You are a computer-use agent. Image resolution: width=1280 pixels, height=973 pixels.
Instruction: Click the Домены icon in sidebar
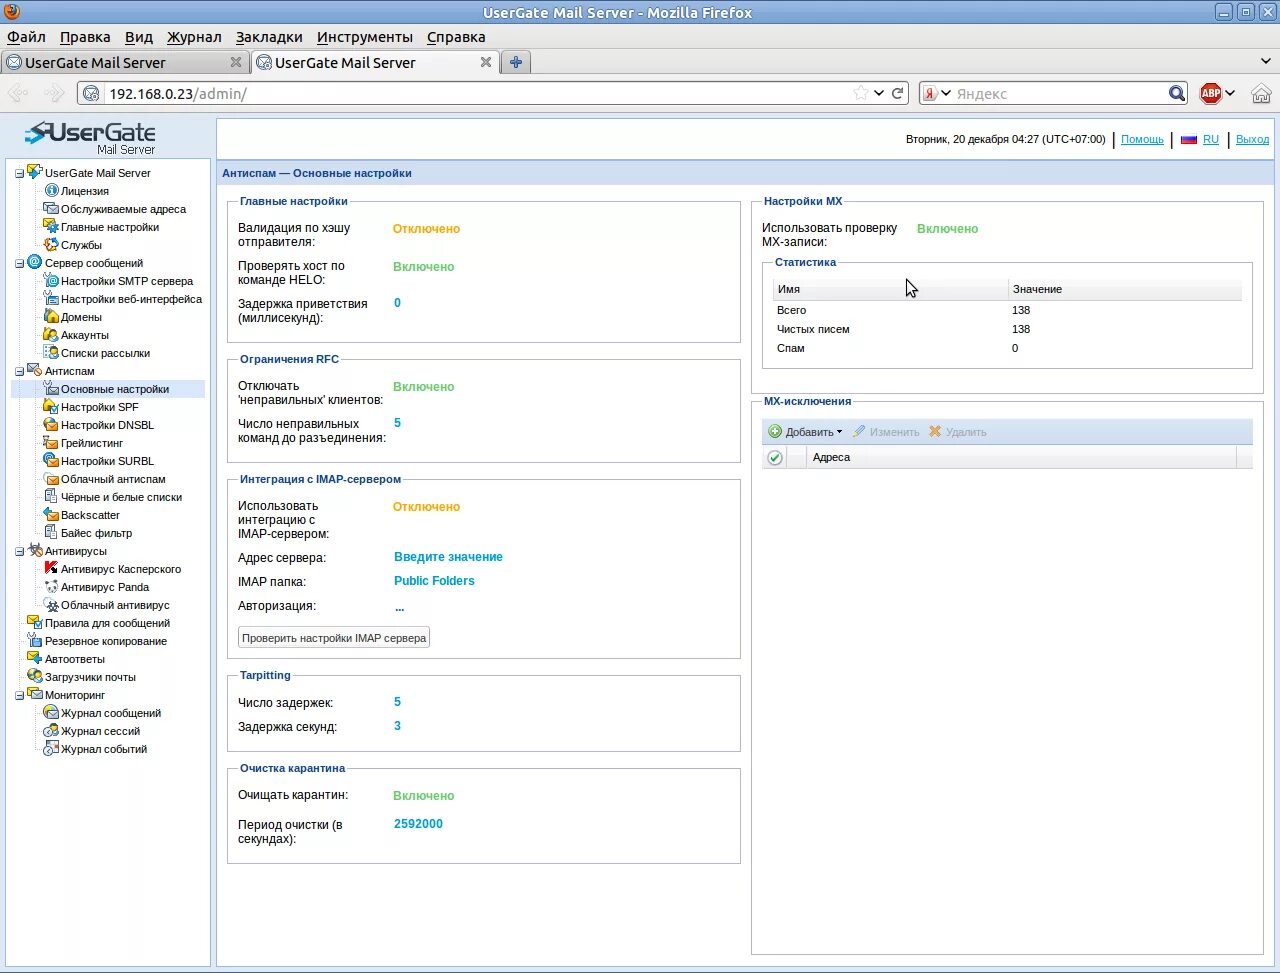point(51,316)
